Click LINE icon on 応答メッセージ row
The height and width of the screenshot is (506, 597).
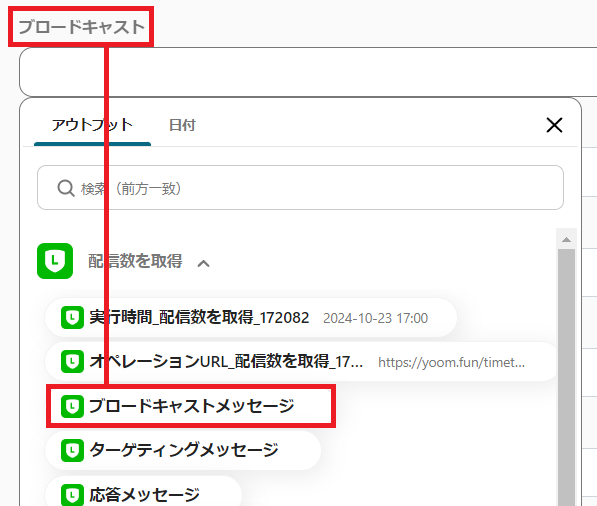pyautogui.click(x=72, y=495)
